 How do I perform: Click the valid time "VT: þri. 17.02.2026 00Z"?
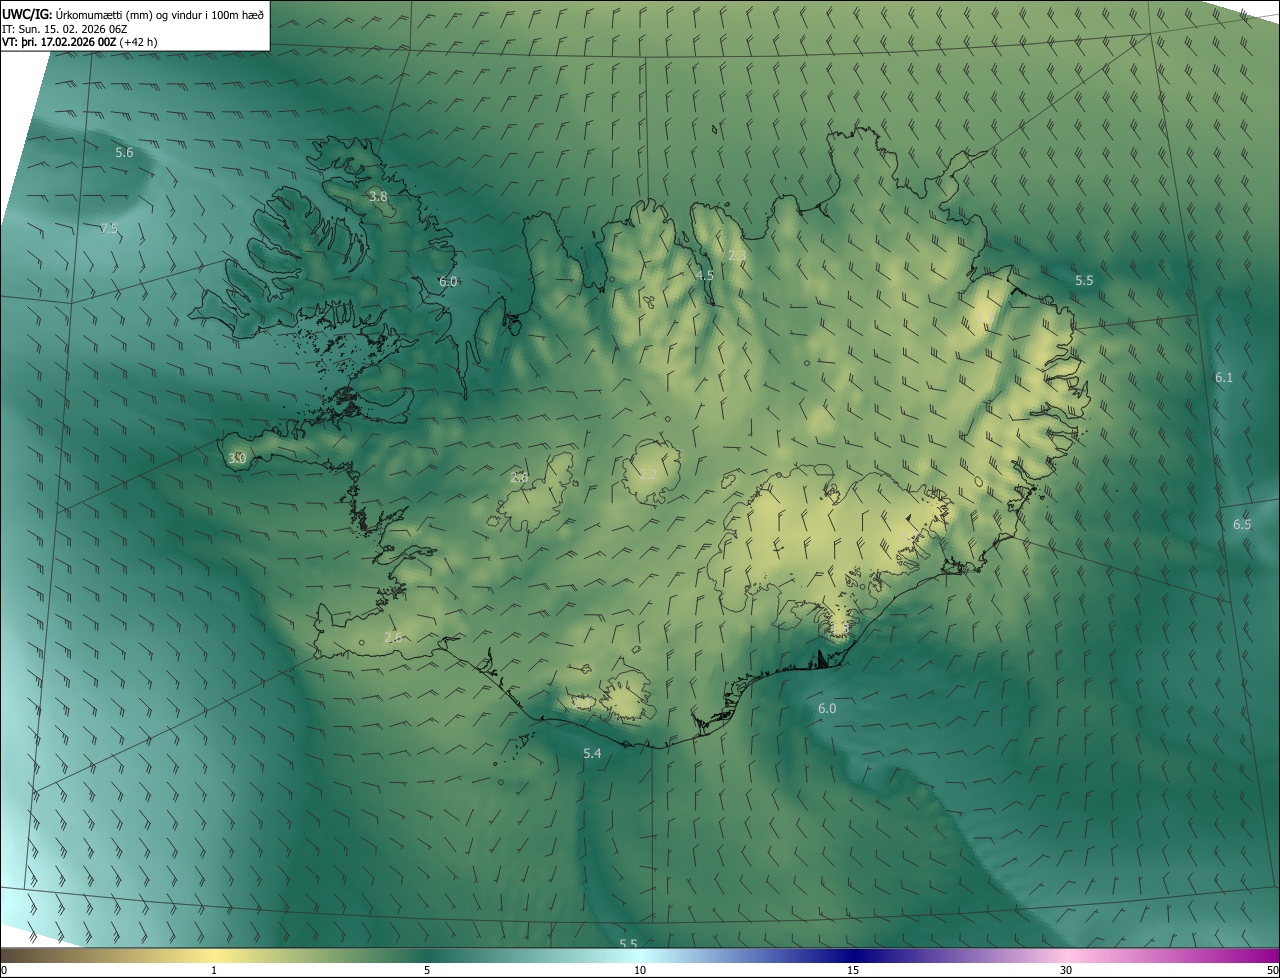point(59,42)
